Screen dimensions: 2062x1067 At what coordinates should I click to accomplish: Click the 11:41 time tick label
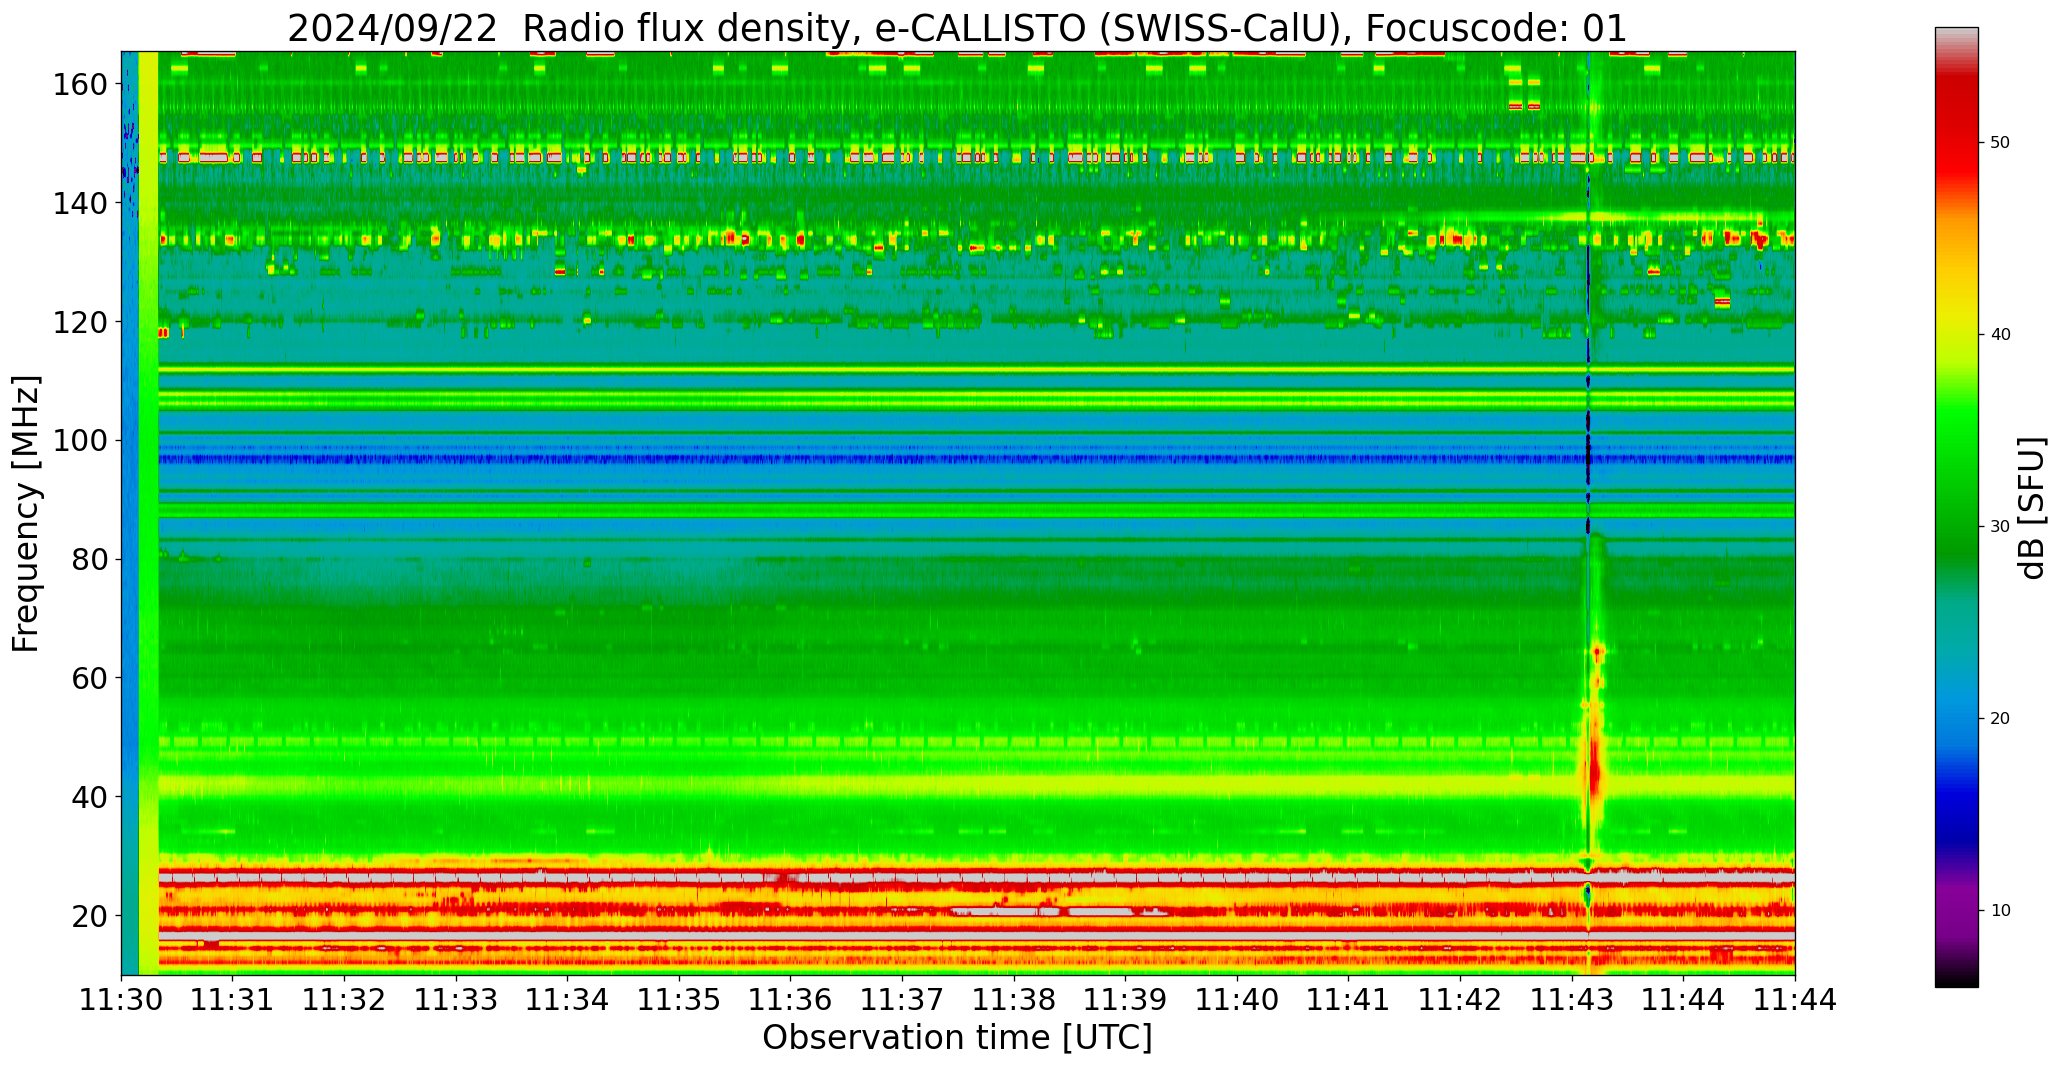coord(1348,999)
